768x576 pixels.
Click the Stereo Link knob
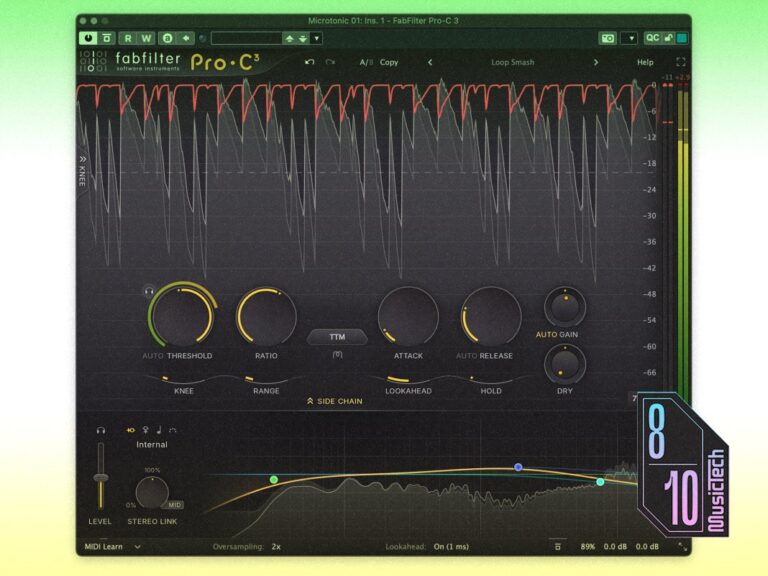(152, 492)
